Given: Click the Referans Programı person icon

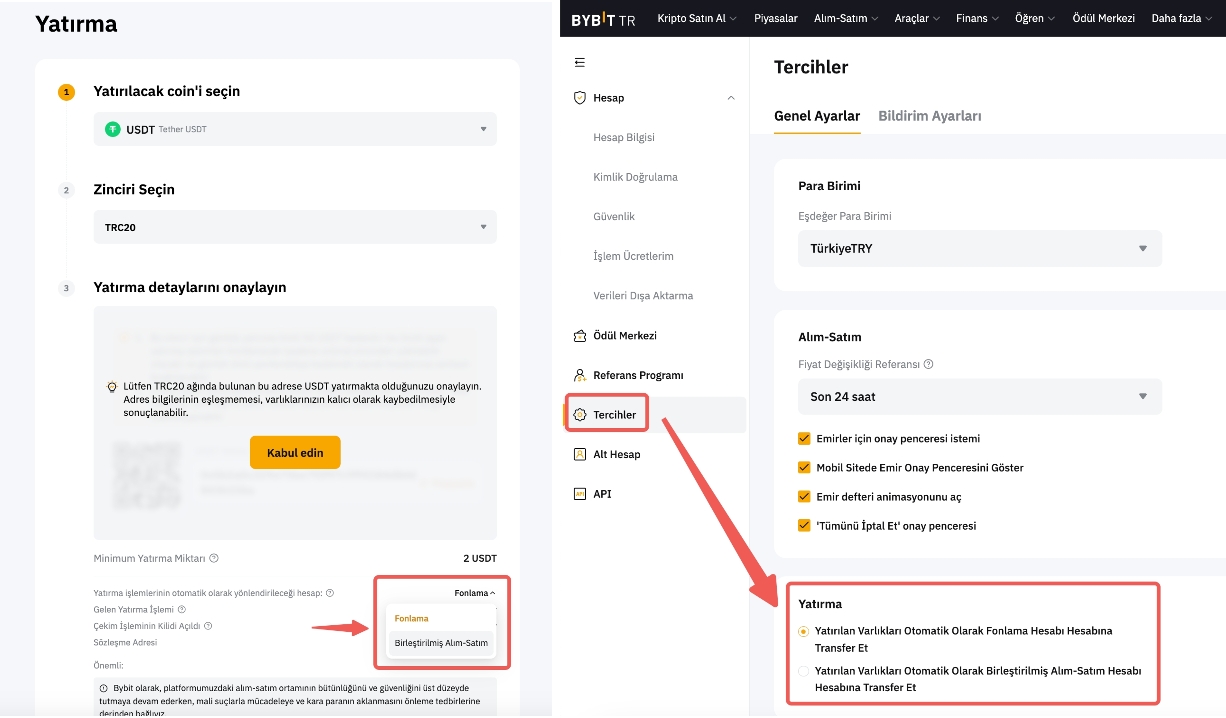Looking at the screenshot, I should coord(579,375).
